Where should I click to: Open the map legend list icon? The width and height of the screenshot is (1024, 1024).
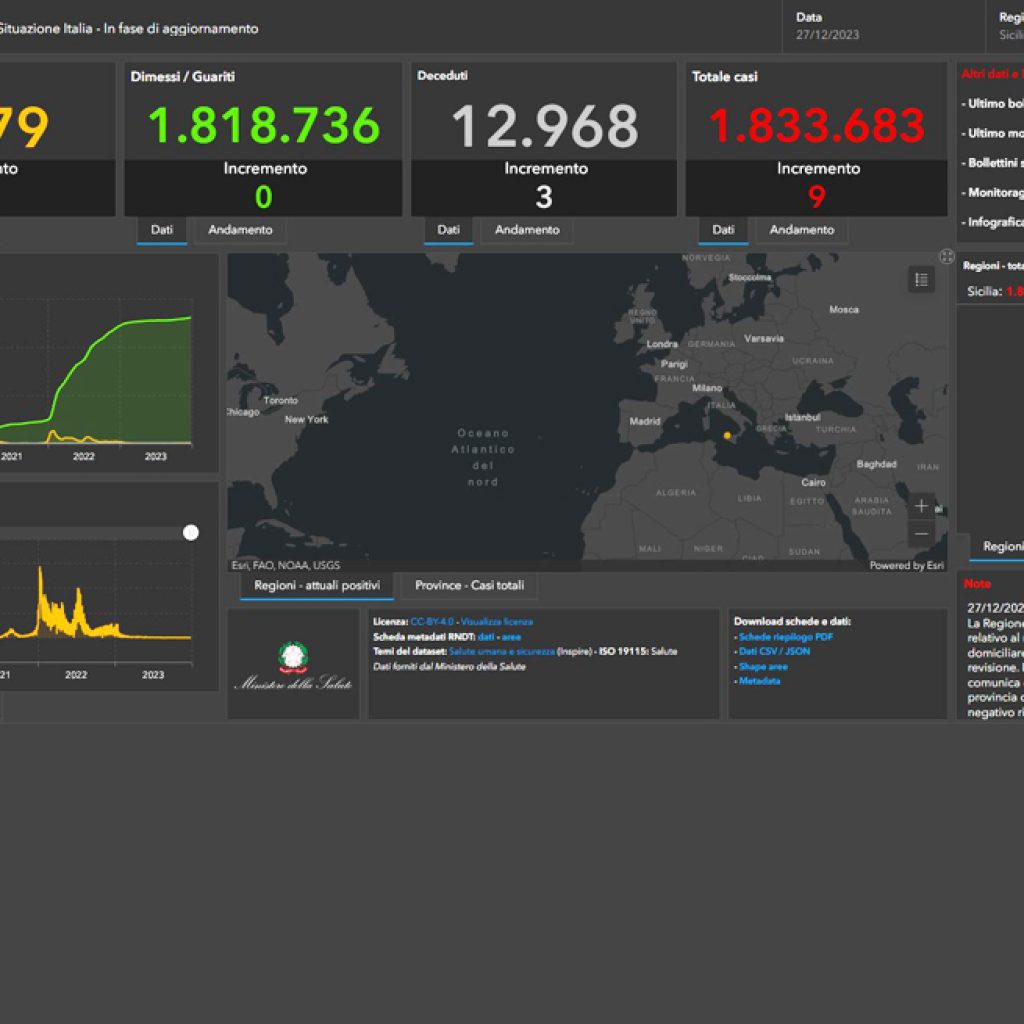[921, 280]
